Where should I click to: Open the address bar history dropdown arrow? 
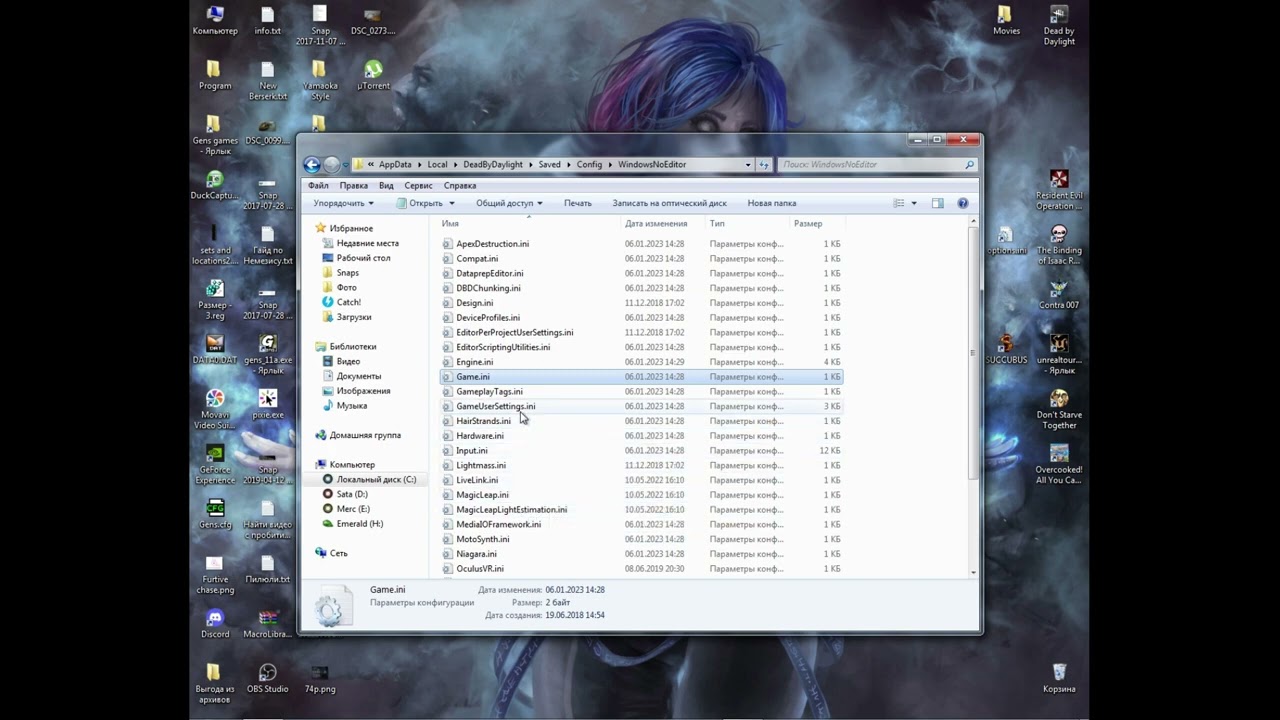[747, 164]
